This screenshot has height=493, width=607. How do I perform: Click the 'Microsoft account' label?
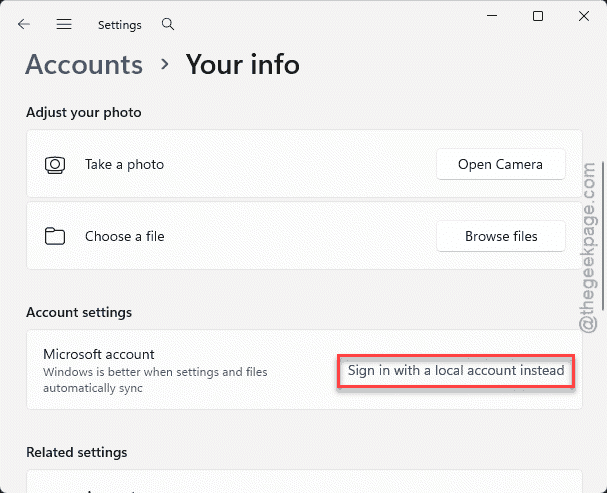pyautogui.click(x=99, y=354)
